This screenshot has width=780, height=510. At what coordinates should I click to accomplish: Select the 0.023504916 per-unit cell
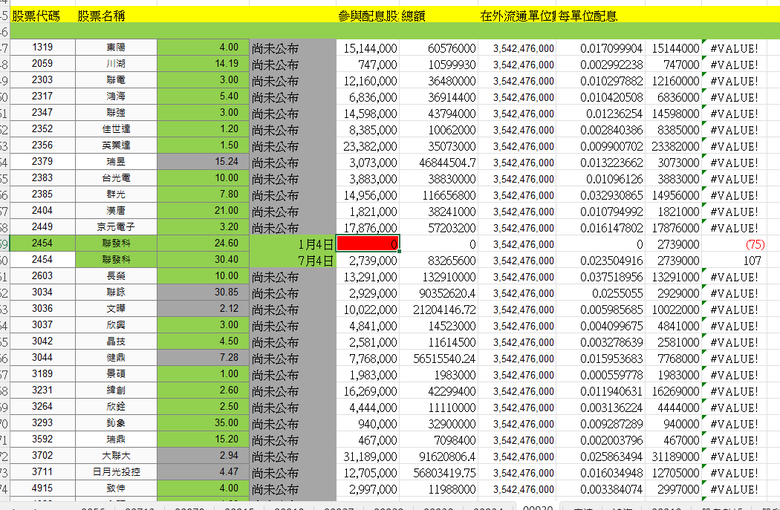[600, 261]
